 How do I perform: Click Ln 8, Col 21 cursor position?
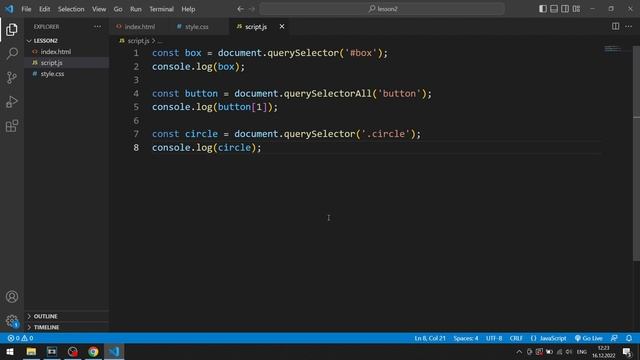click(x=430, y=338)
